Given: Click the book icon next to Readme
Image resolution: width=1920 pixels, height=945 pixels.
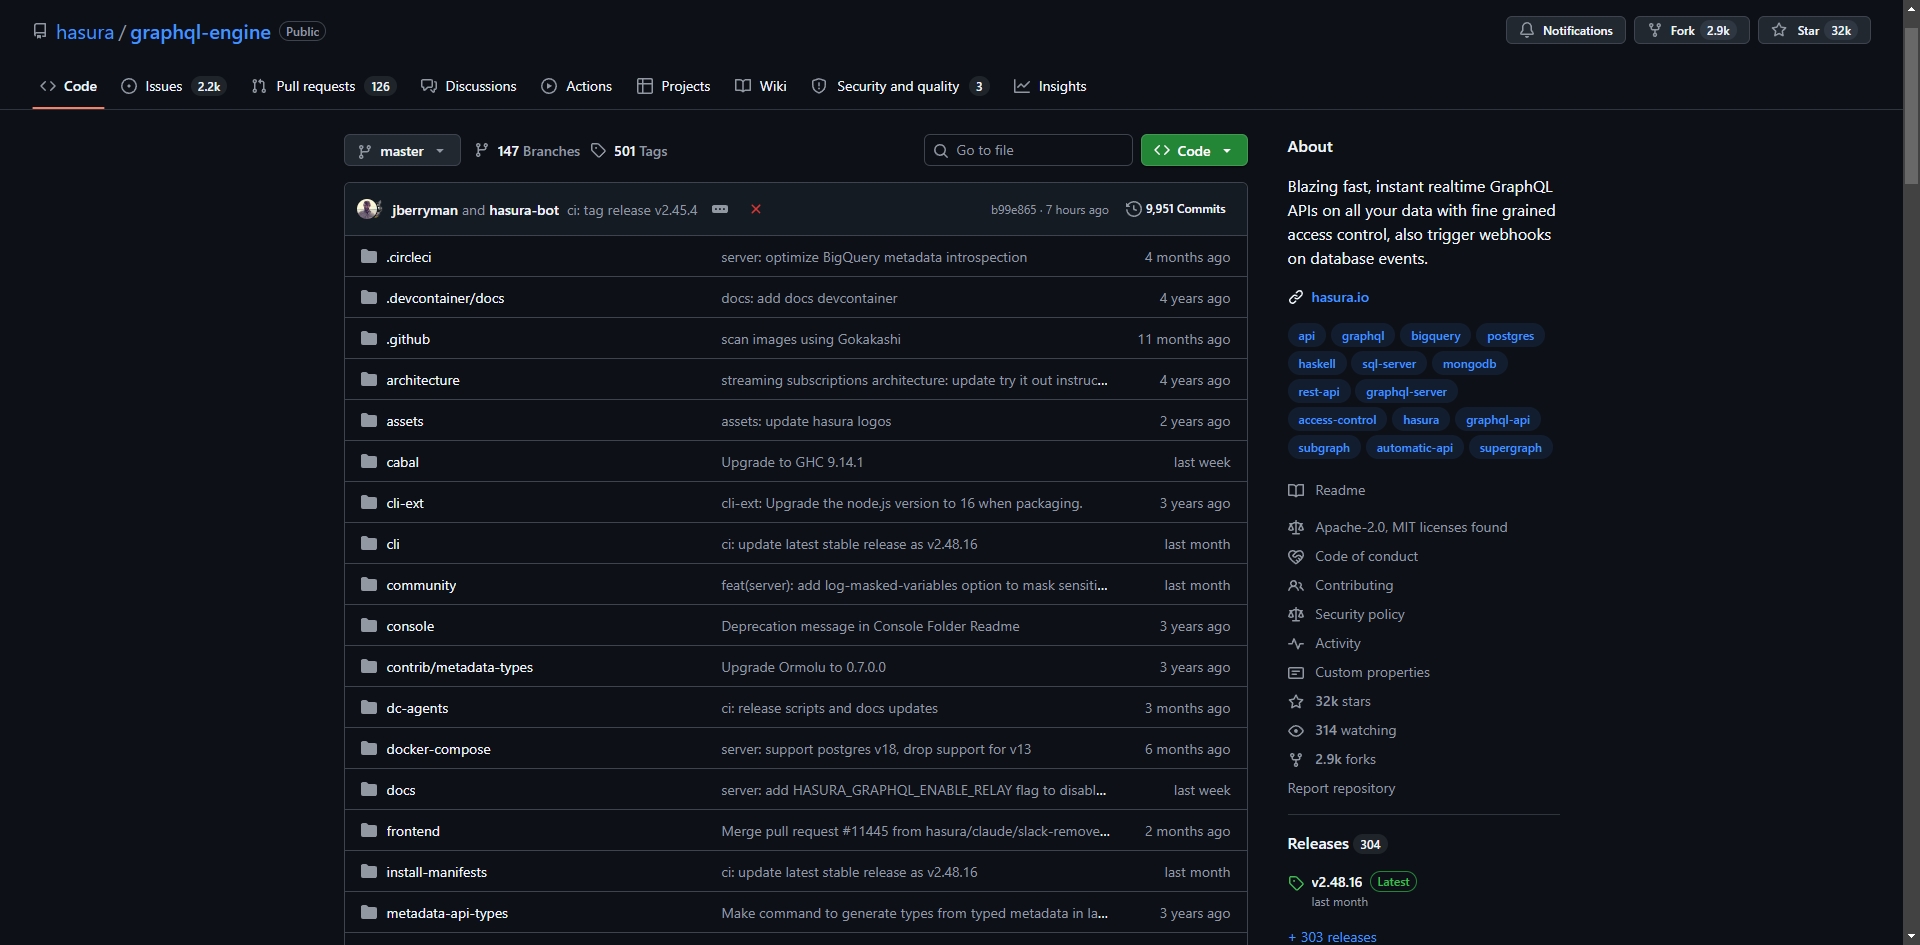Looking at the screenshot, I should [x=1296, y=490].
